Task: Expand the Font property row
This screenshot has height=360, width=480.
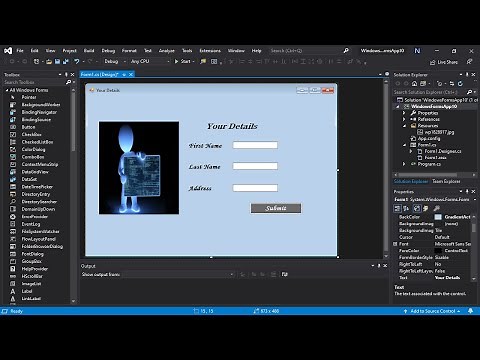Action: [396, 244]
